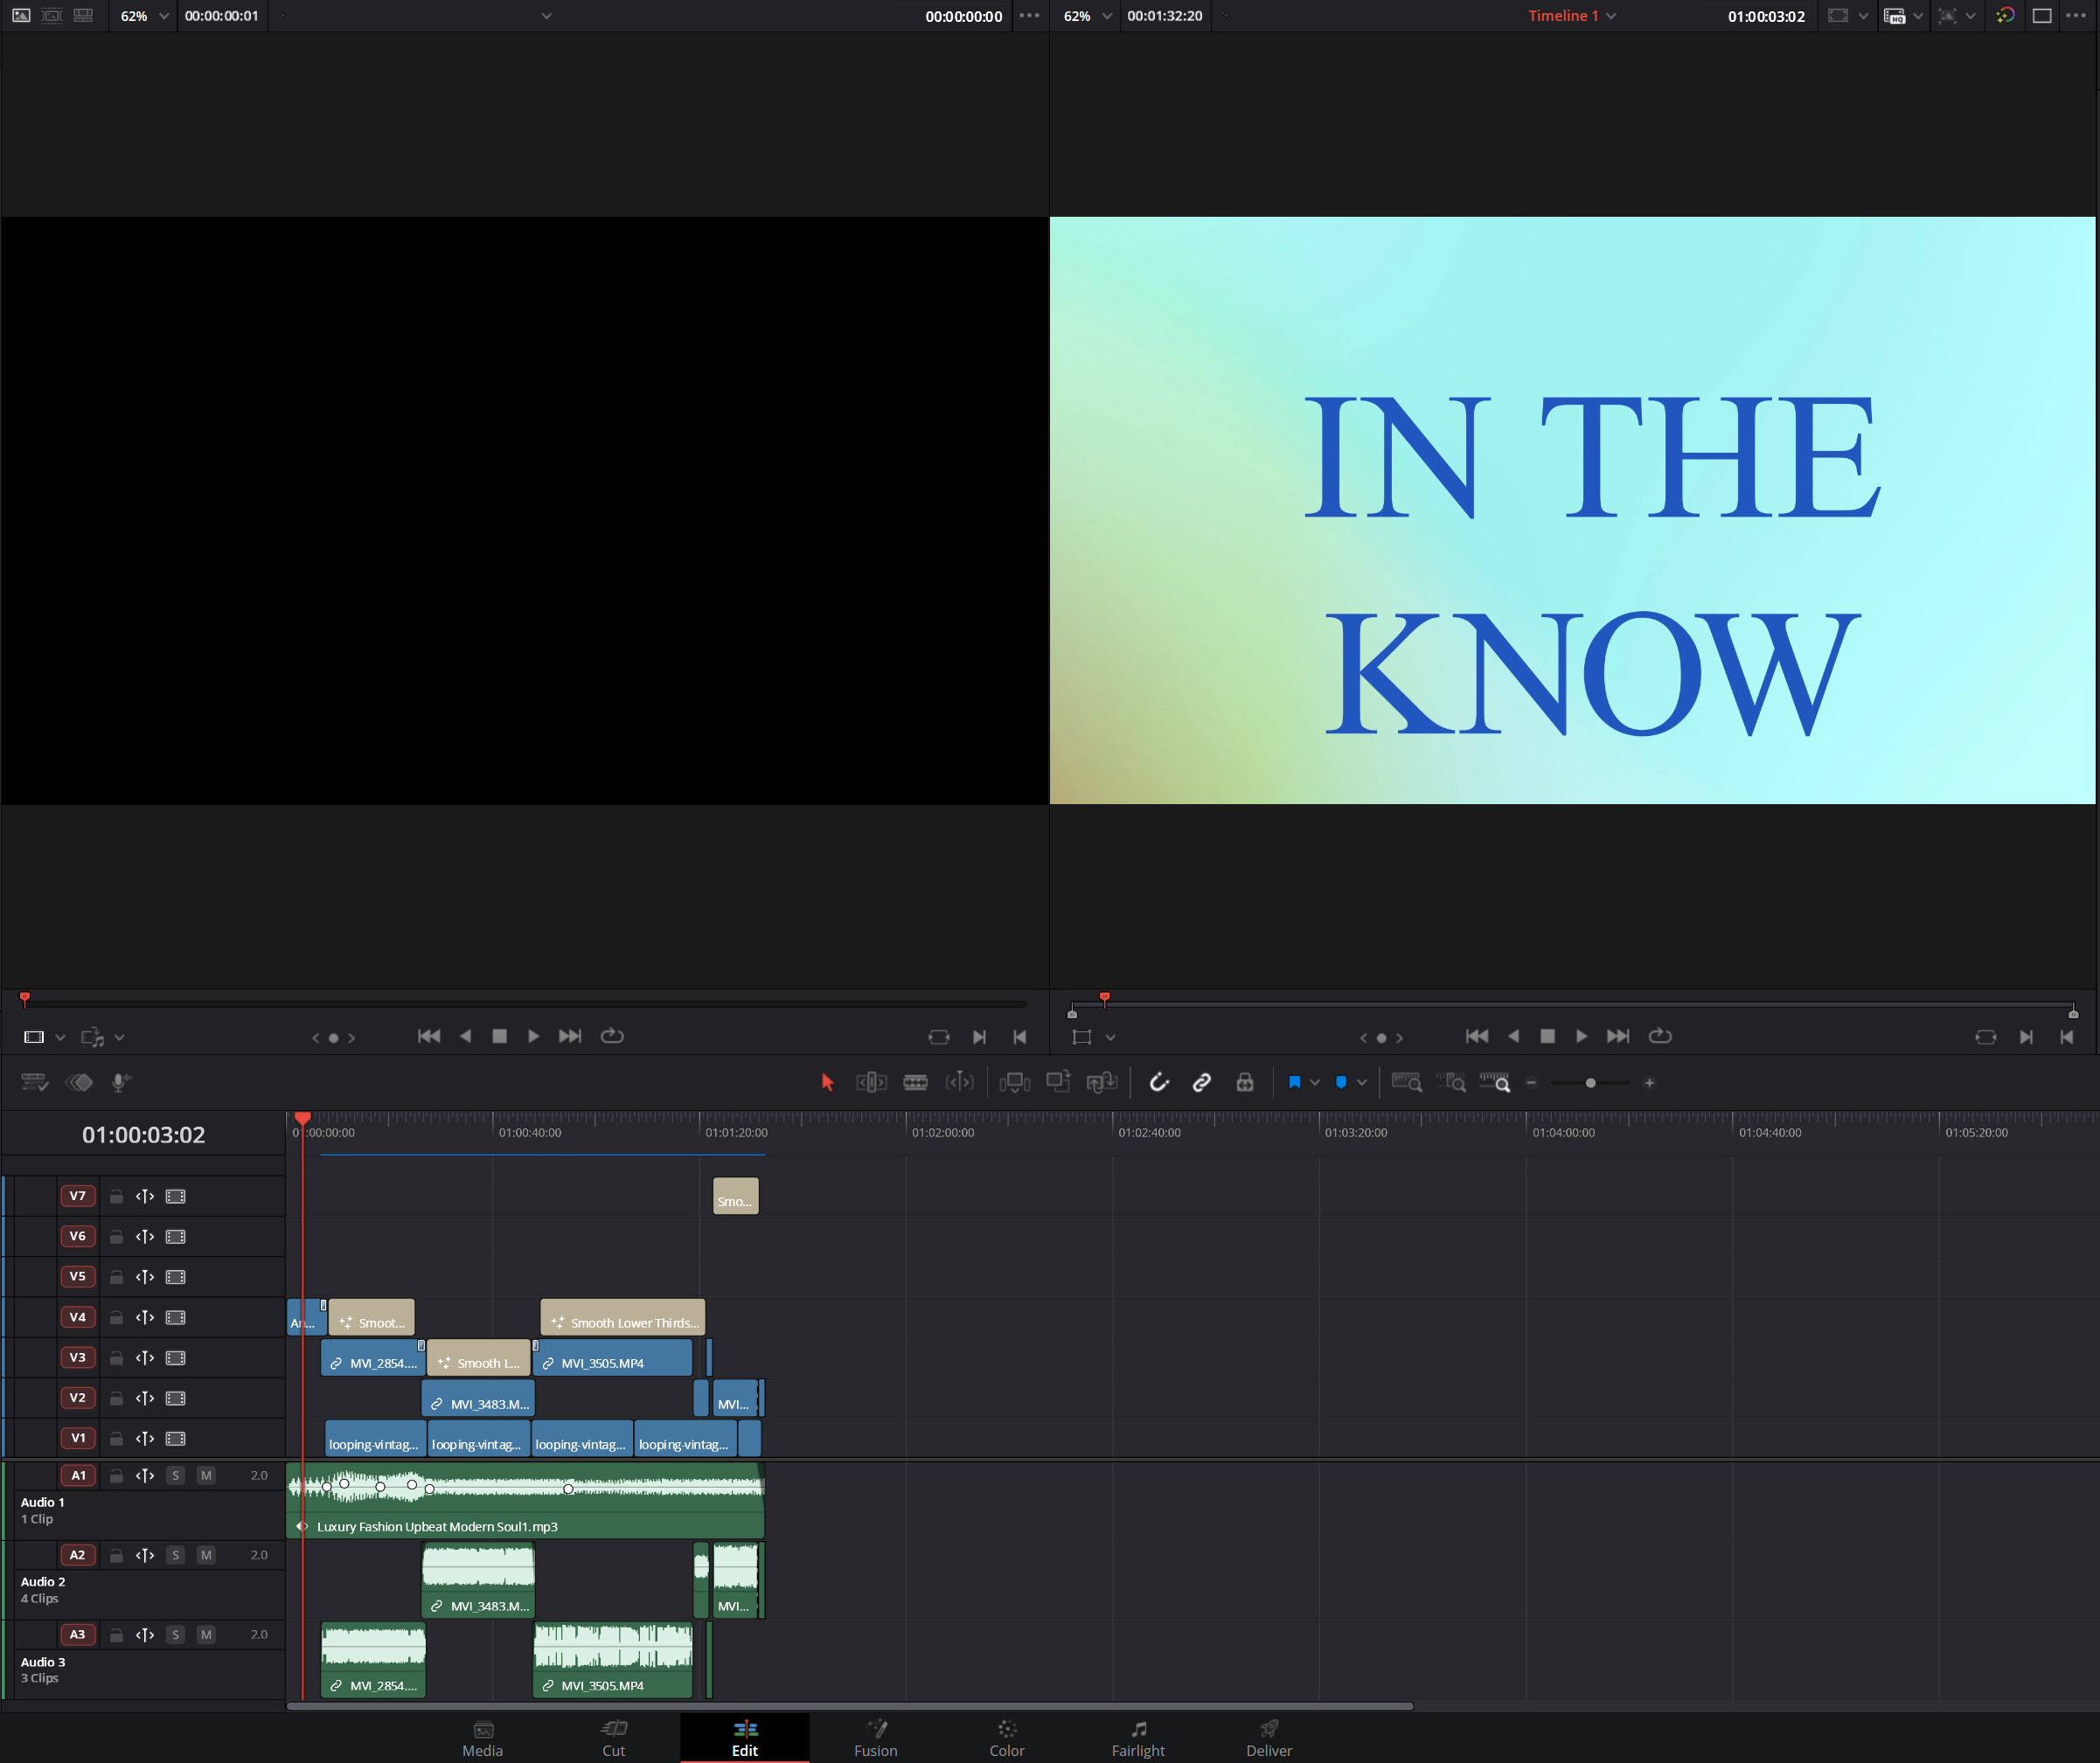Disable the V4 video track

pos(176,1317)
